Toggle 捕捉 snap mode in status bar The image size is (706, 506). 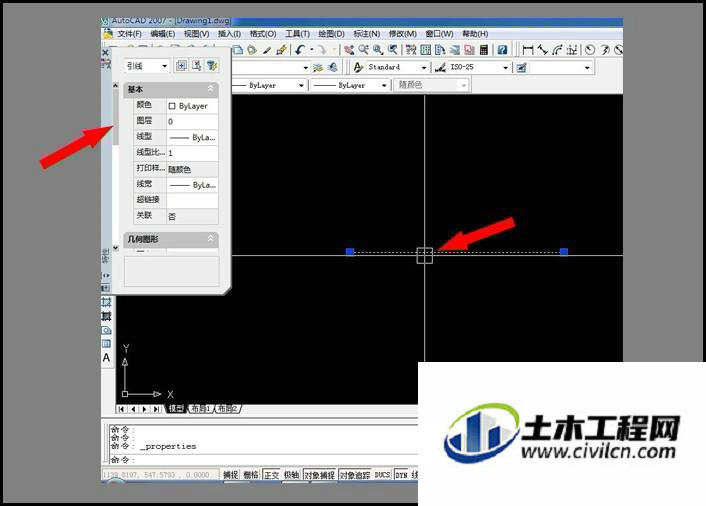coord(231,474)
